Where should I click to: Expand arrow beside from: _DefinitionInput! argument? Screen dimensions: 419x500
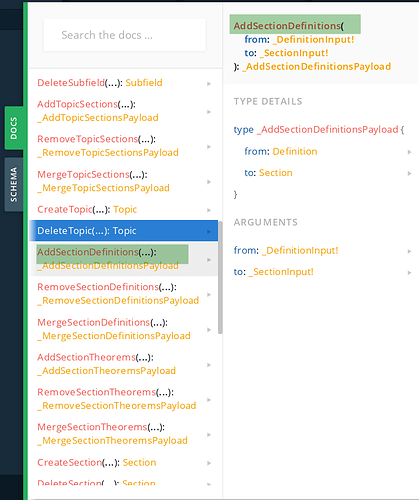point(409,251)
